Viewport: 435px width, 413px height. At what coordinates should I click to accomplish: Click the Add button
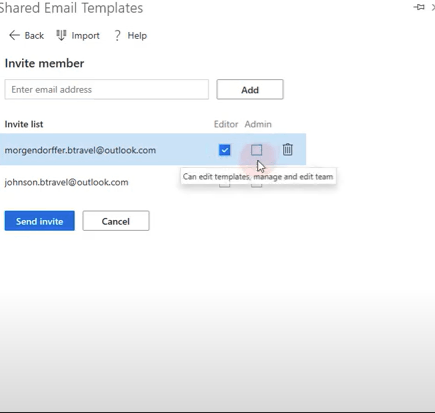click(250, 89)
